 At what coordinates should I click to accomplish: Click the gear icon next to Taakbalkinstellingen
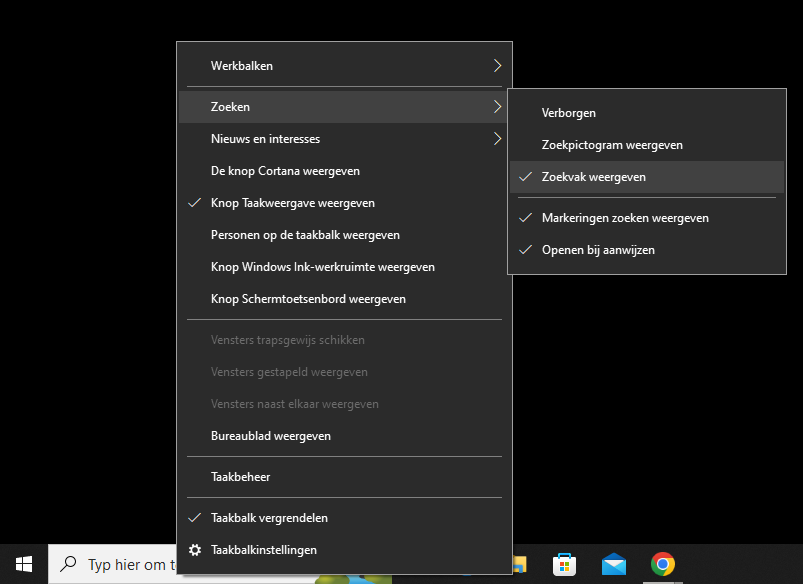[x=195, y=550]
